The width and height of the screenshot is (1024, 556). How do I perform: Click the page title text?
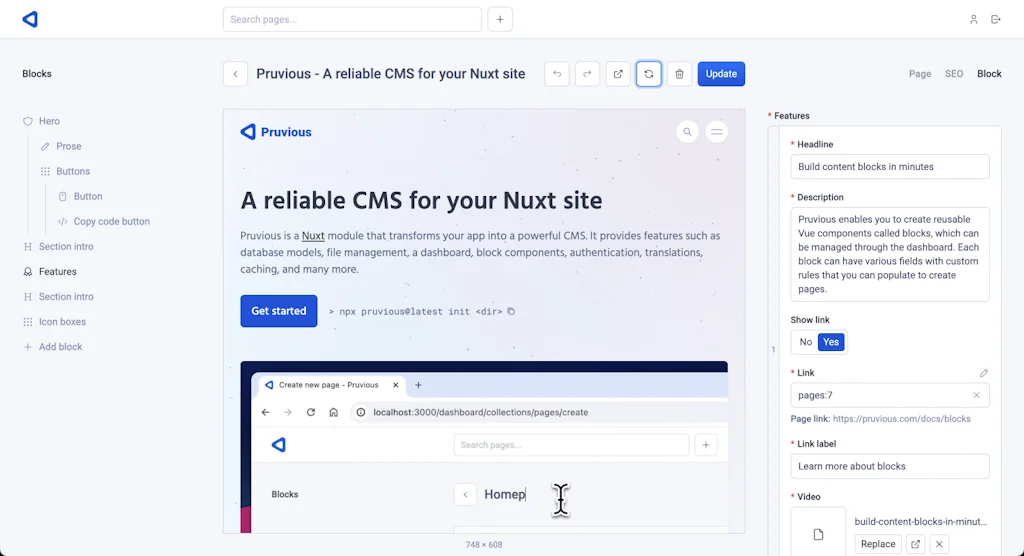tap(391, 74)
